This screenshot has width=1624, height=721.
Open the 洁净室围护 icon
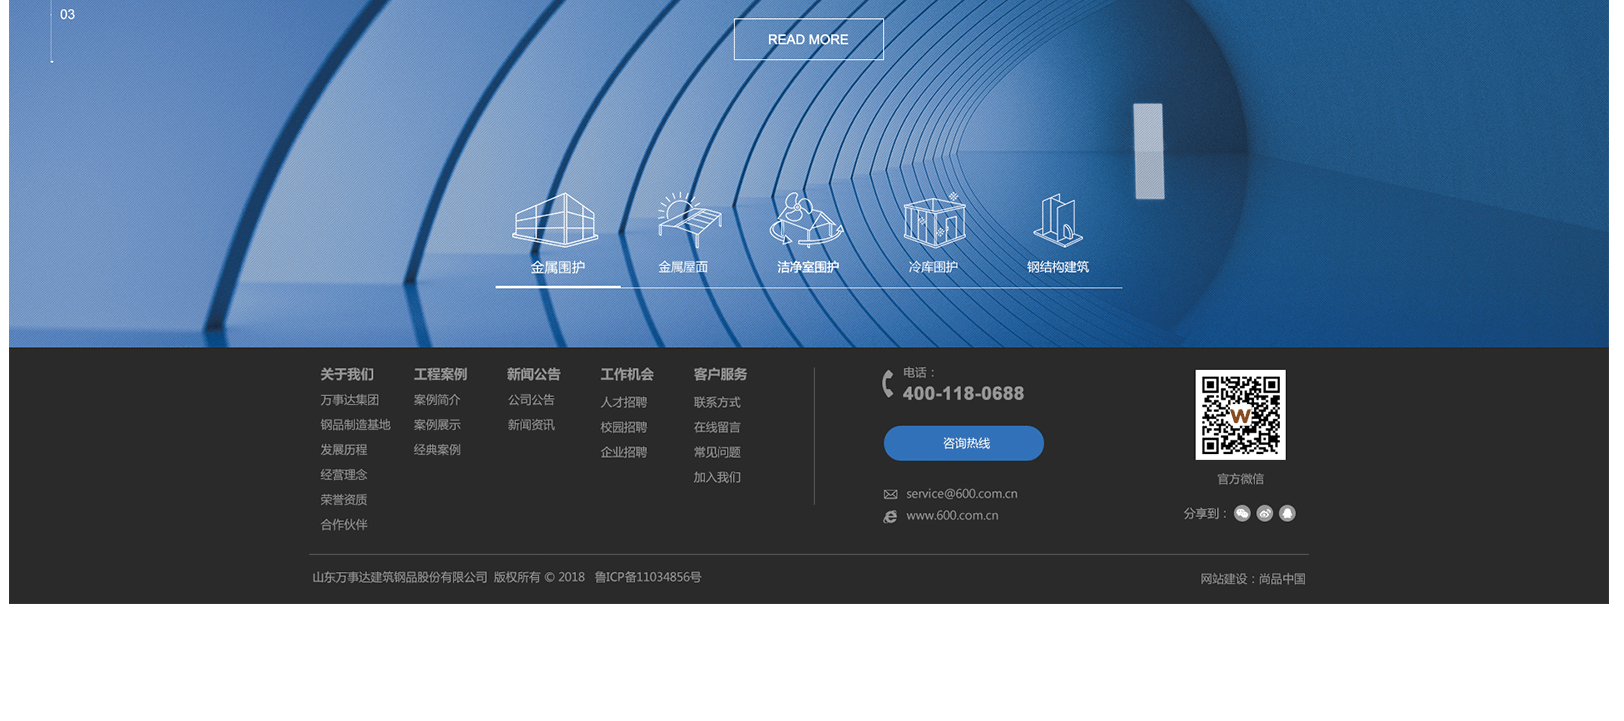point(806,220)
